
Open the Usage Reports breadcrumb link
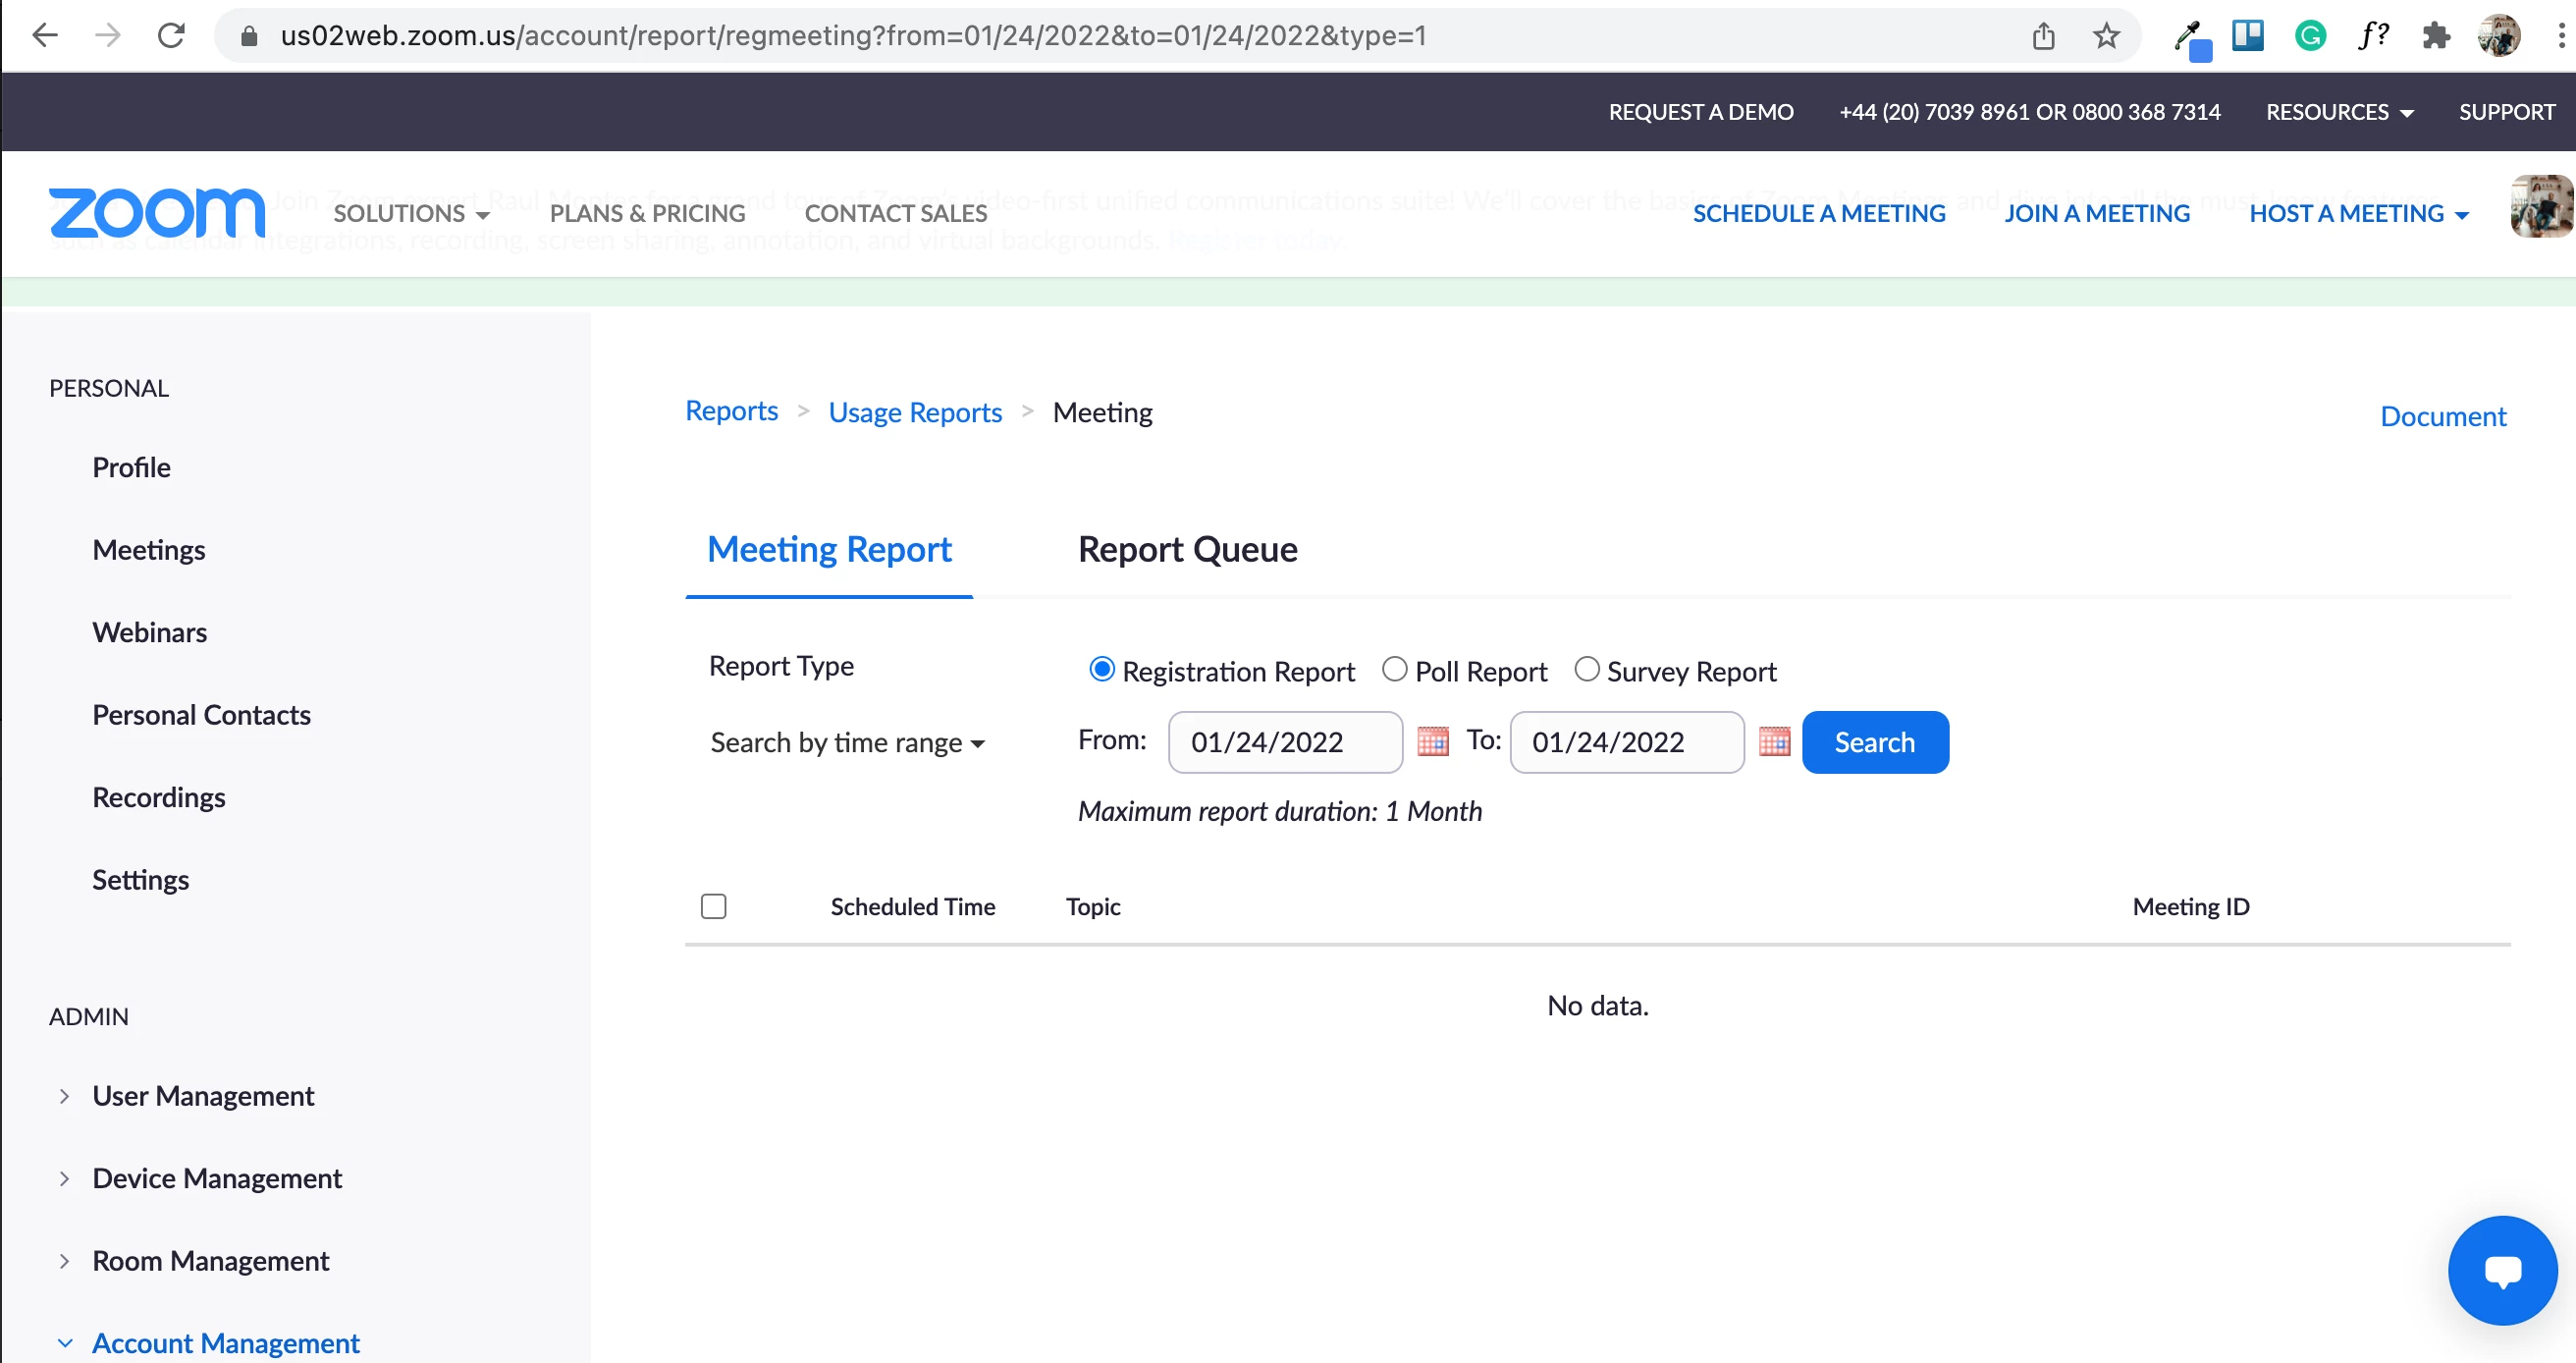[914, 412]
